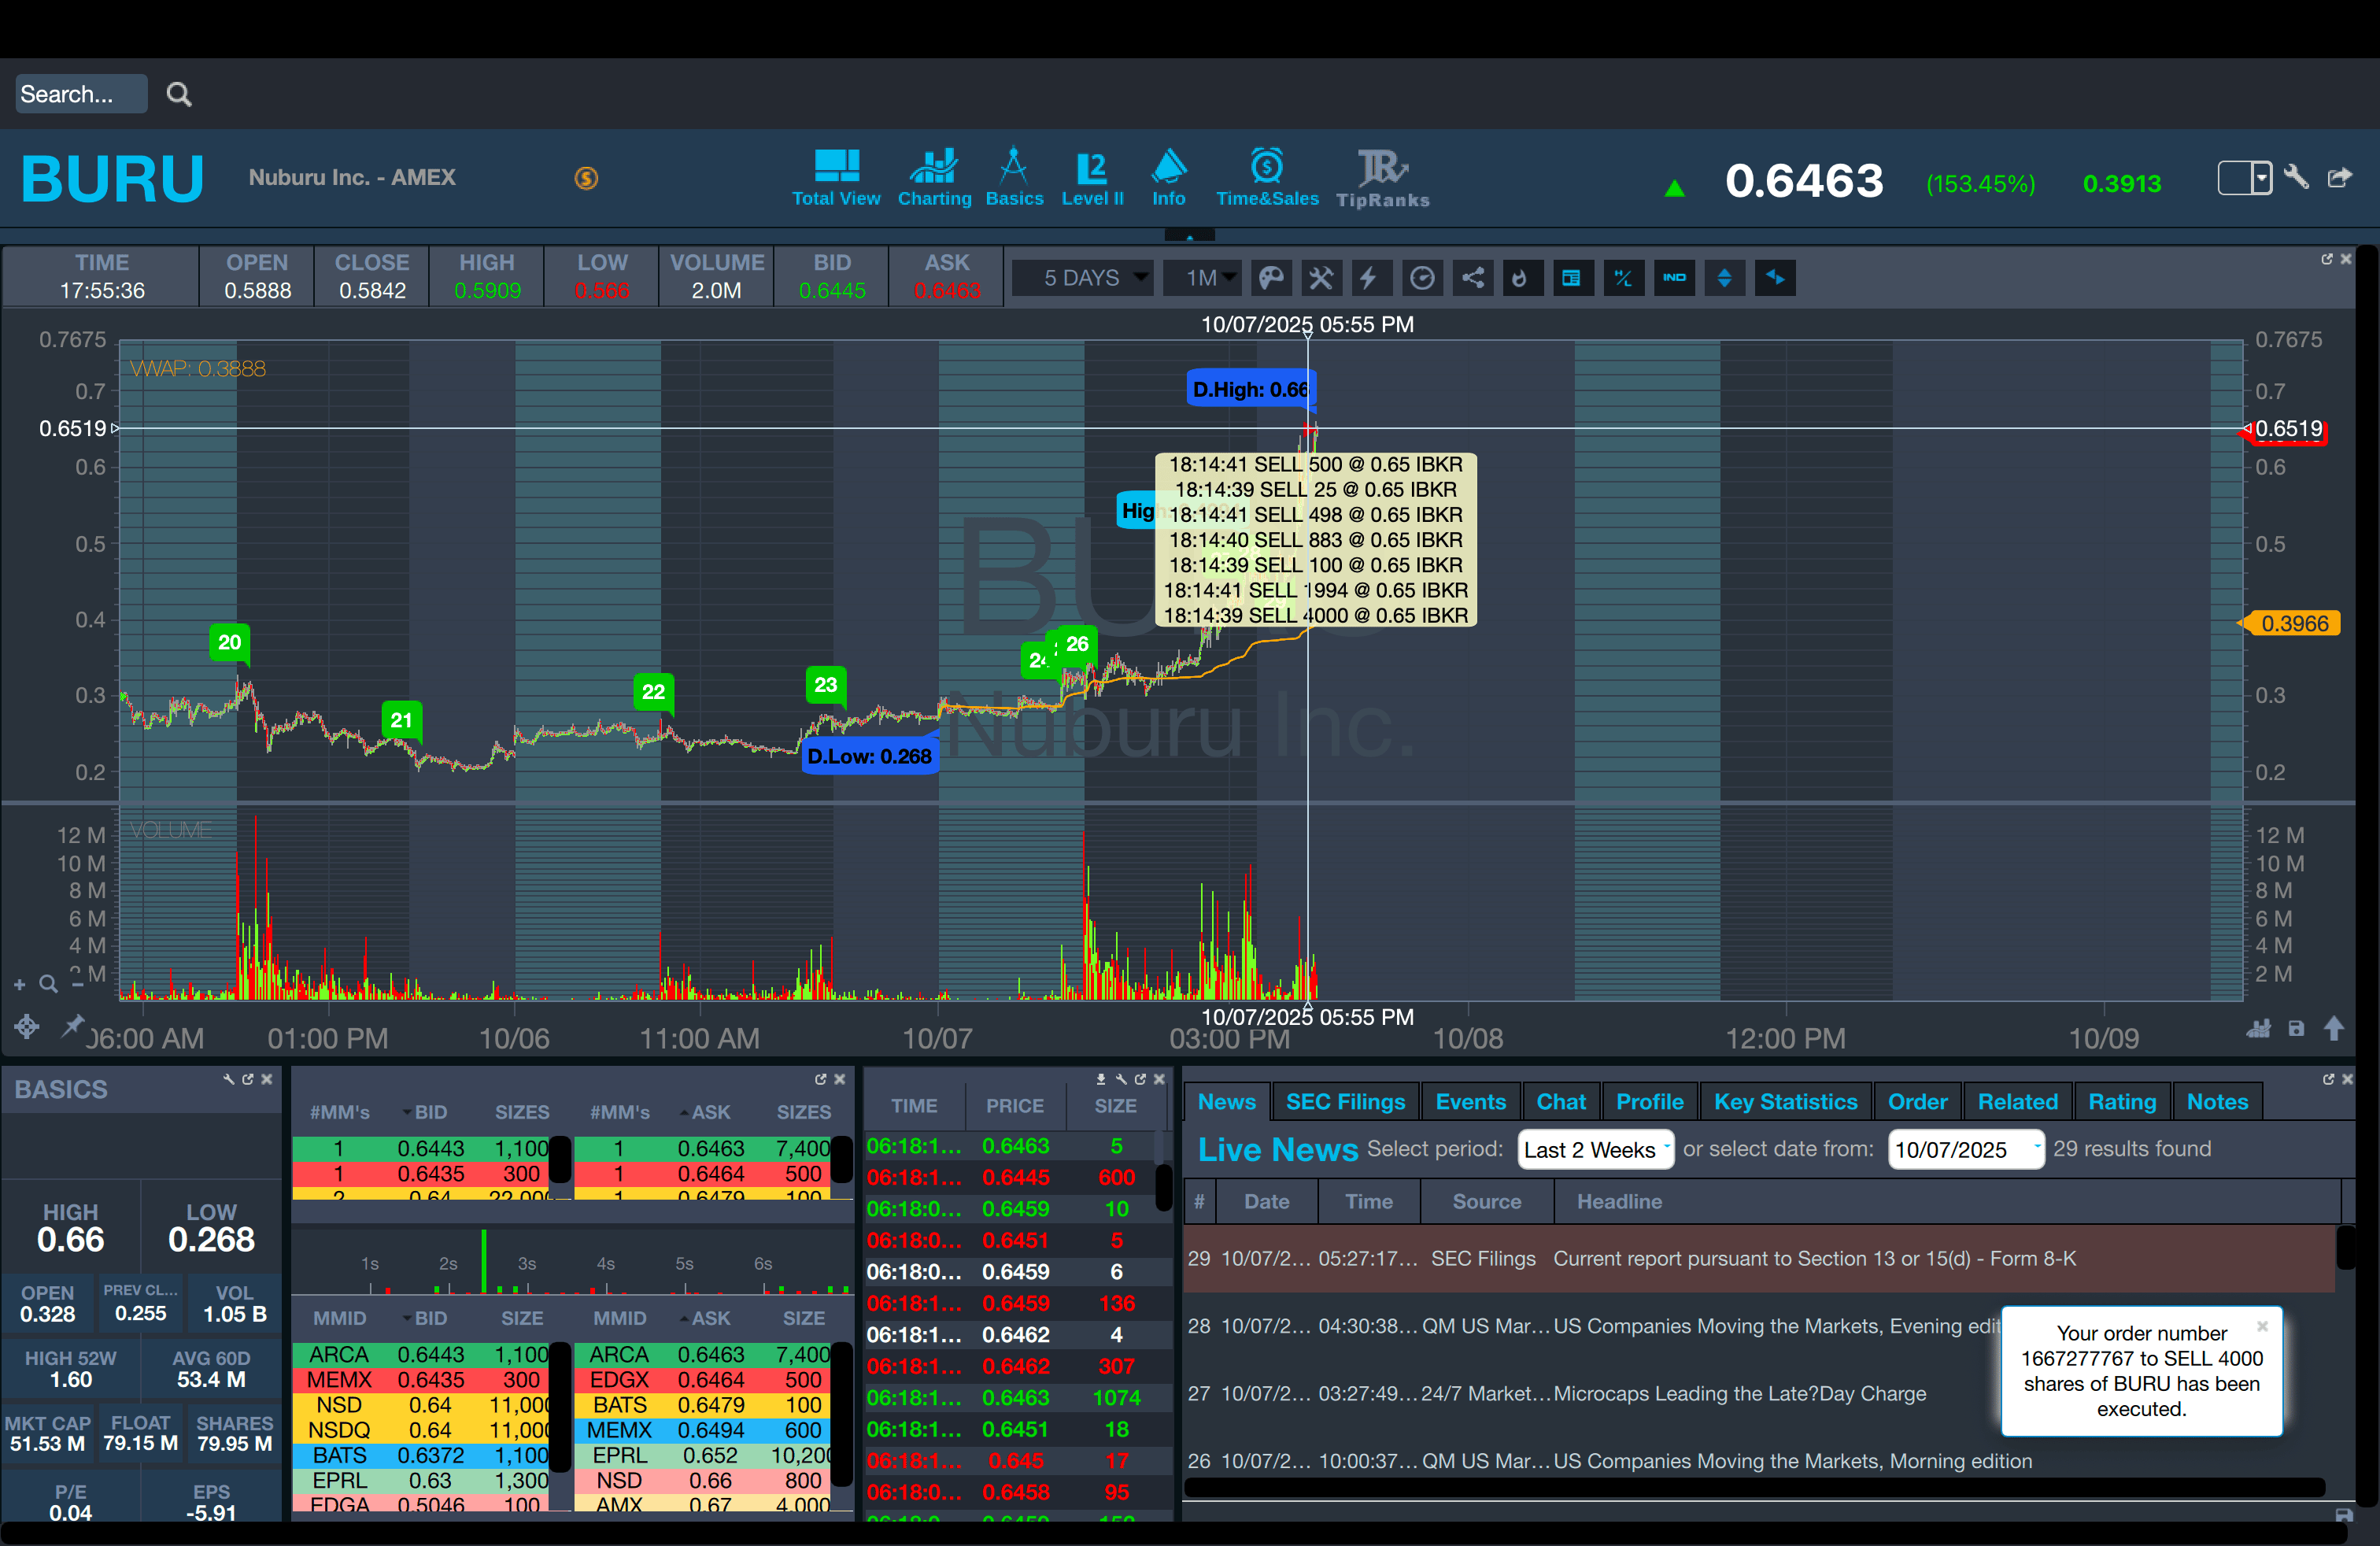
Task: Open the 1M interval dropdown
Action: (x=1204, y=278)
